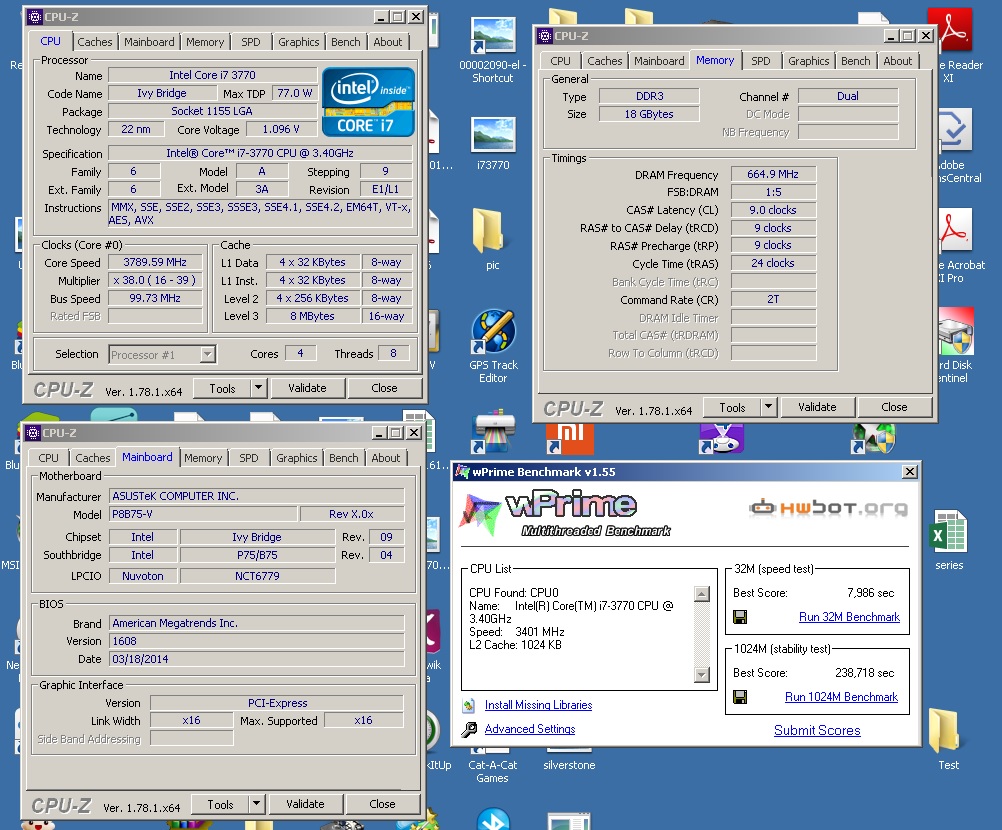The height and width of the screenshot is (830, 1002).
Task: Switch to the CPU tab in the Mainboard window
Action: coord(48,458)
